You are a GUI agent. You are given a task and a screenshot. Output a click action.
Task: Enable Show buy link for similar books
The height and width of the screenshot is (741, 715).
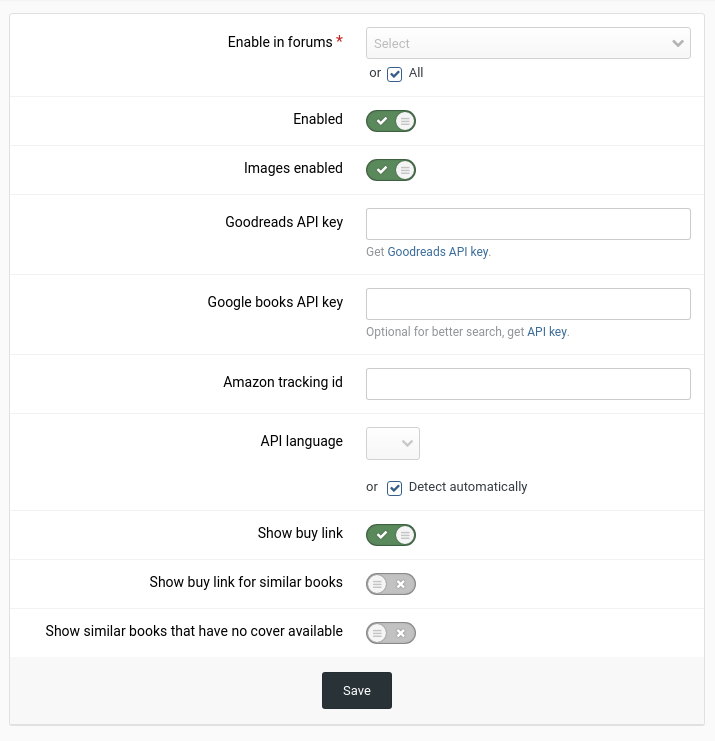[x=390, y=584]
